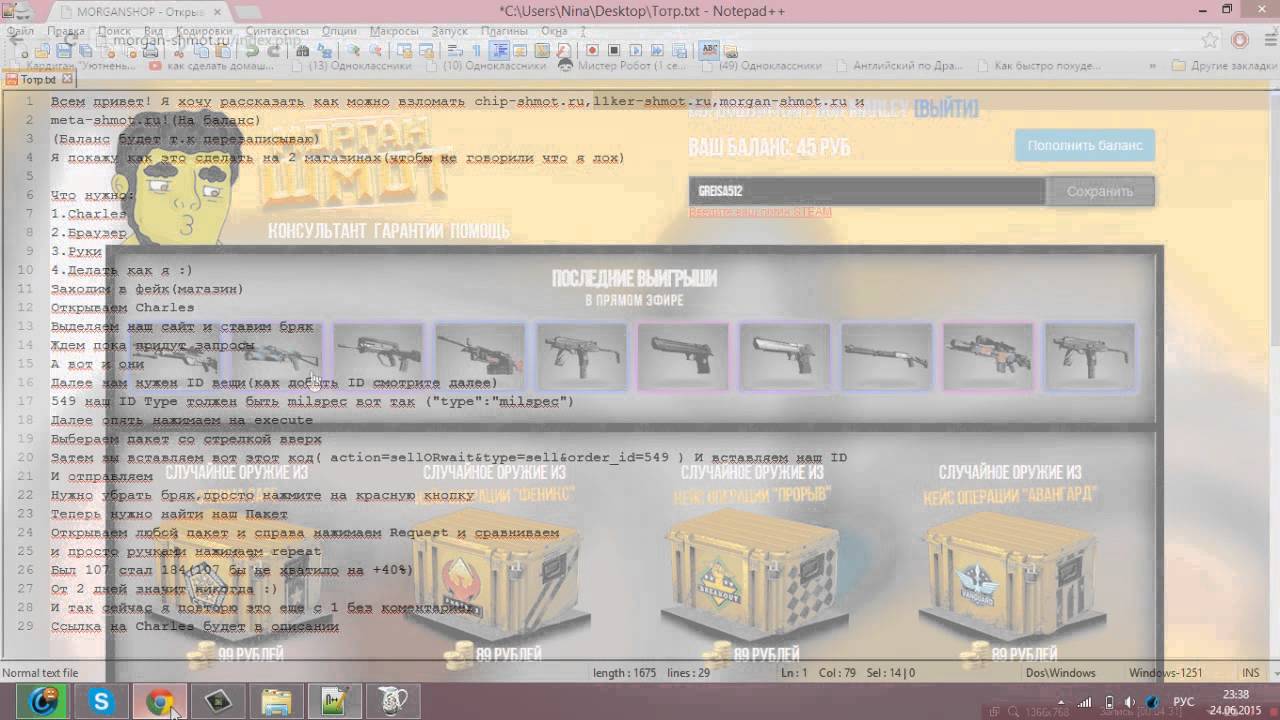Open Skype from the taskbar
This screenshot has height=720, width=1280.
click(101, 702)
